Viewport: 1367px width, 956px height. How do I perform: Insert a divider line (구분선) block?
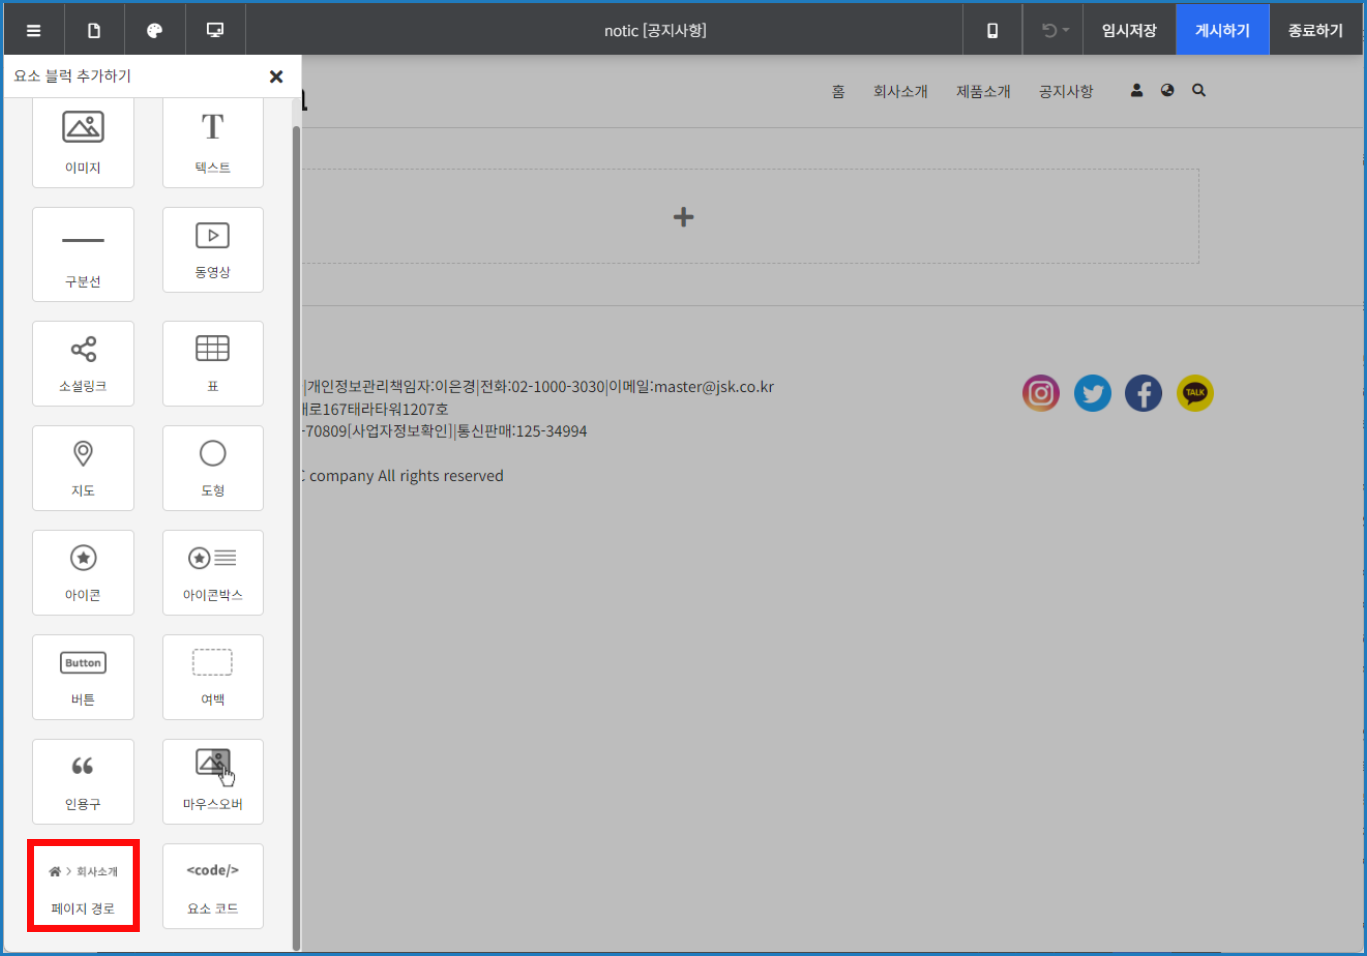click(83, 254)
